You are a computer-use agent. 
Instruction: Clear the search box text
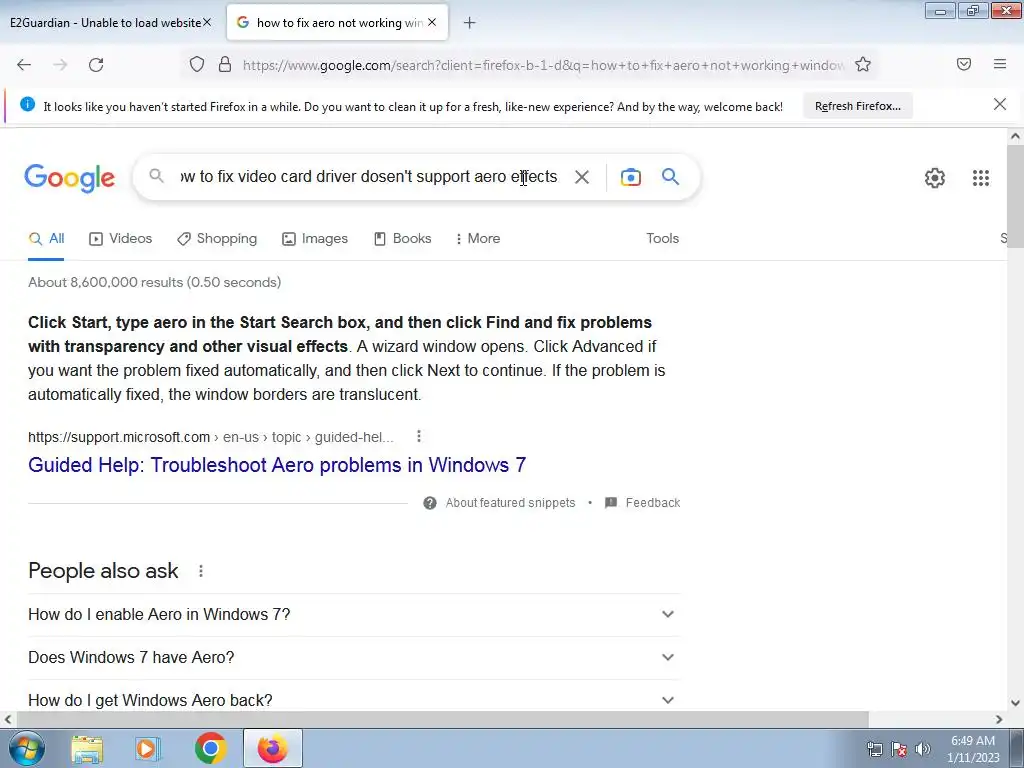pos(582,177)
